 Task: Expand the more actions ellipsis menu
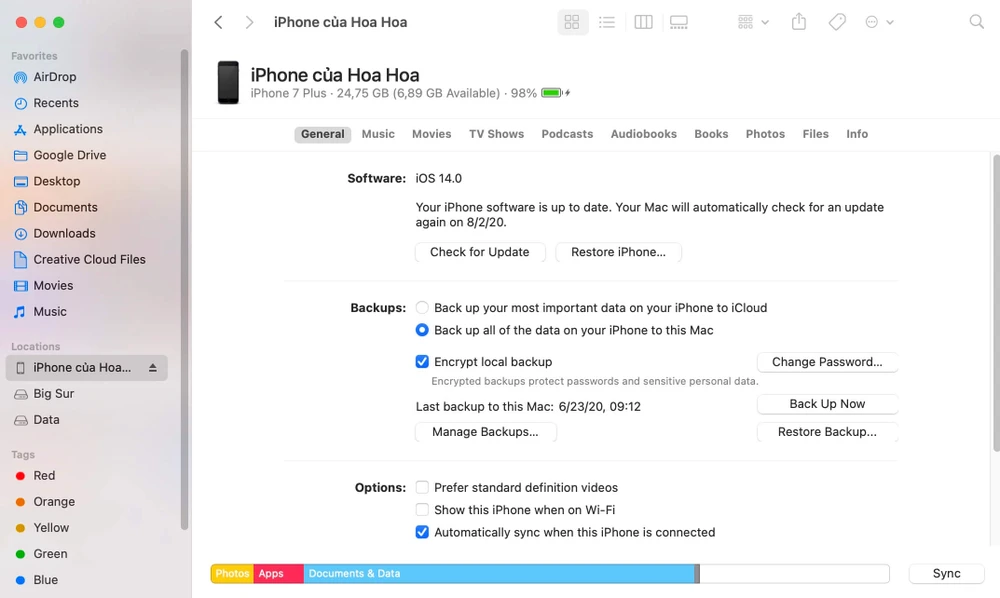(x=875, y=21)
